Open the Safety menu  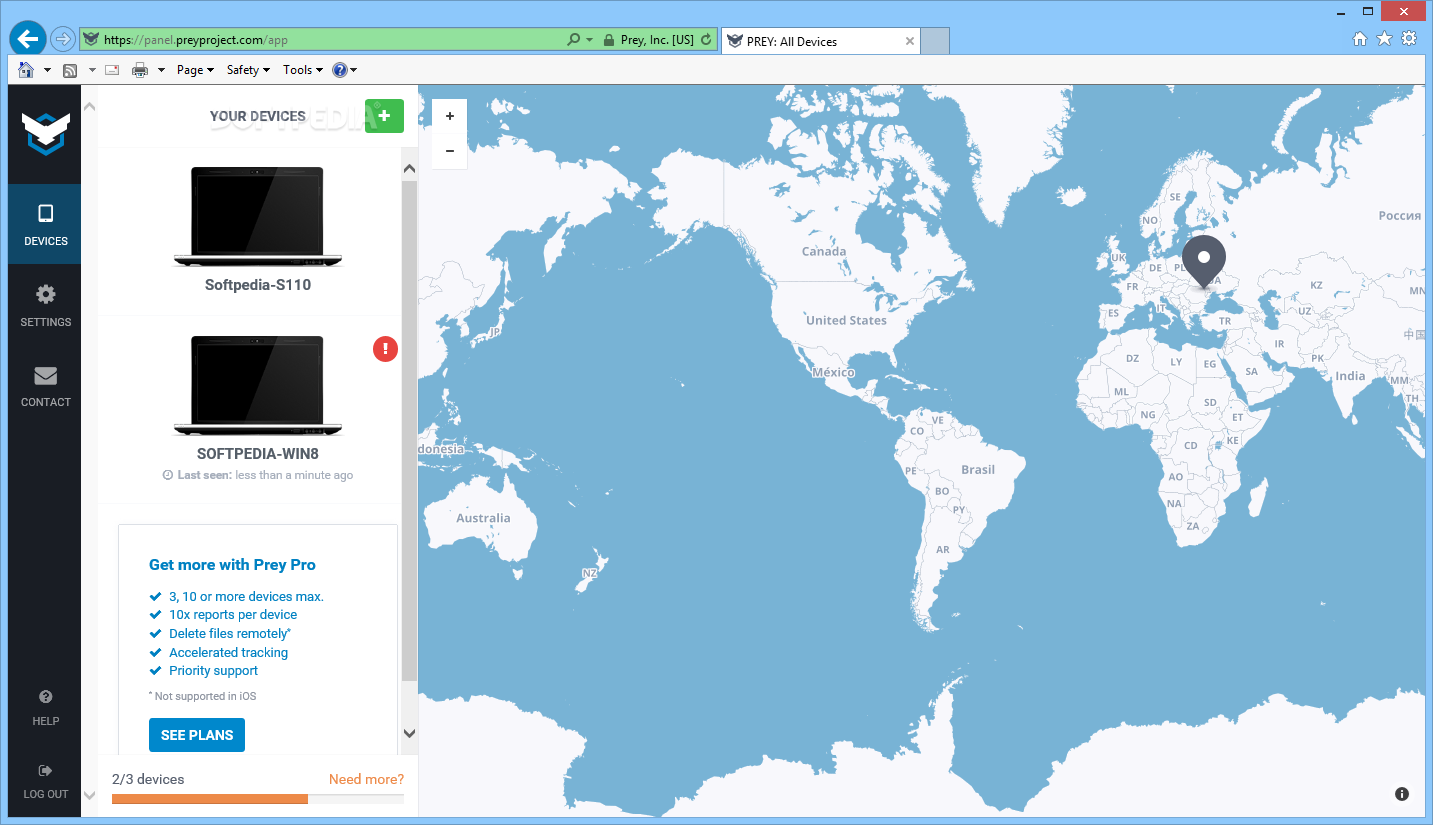tap(248, 70)
